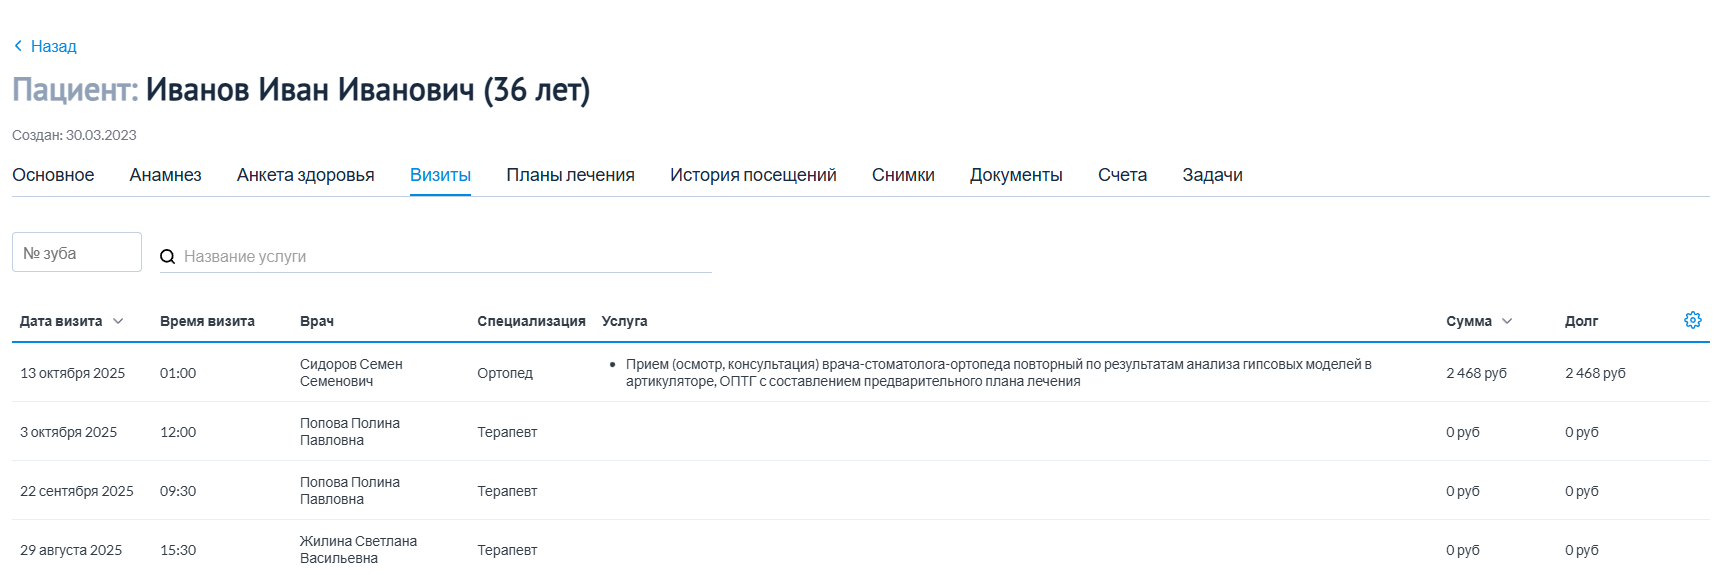Click doctor Жилина Светлана Васильевна
1728x575 pixels.
[x=358, y=550]
